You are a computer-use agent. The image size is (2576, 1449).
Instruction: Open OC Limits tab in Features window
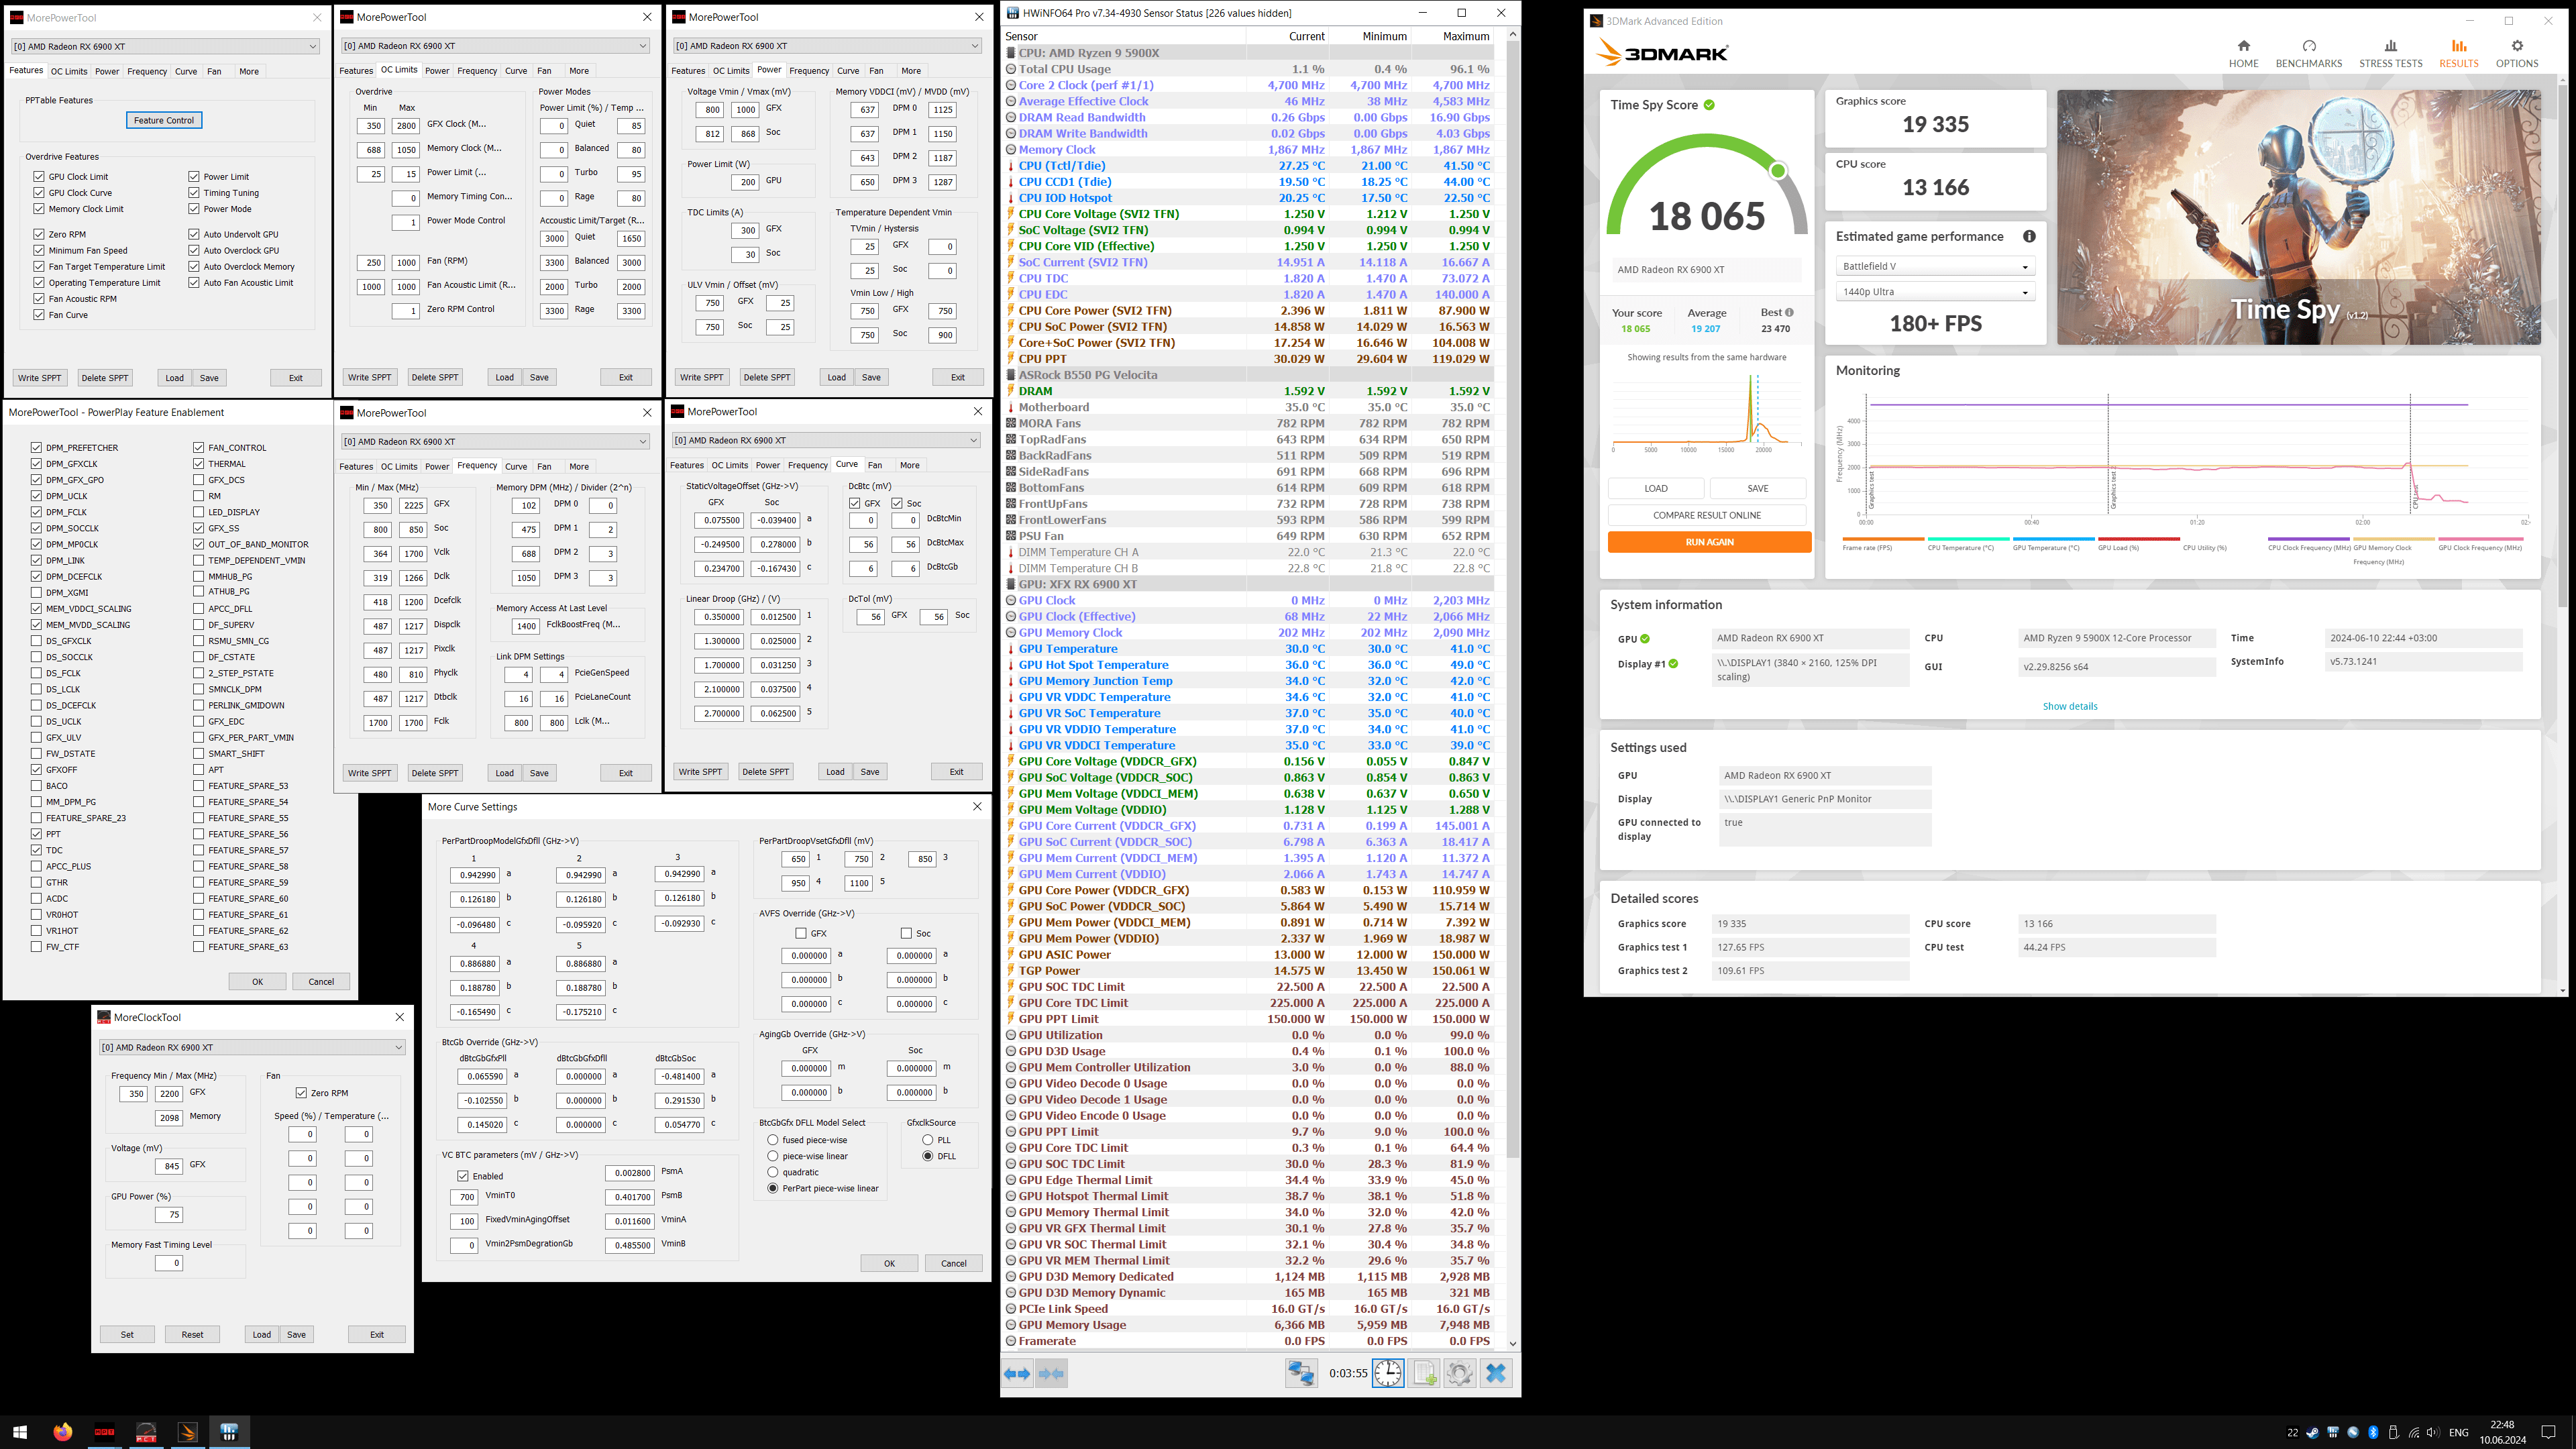(x=69, y=71)
